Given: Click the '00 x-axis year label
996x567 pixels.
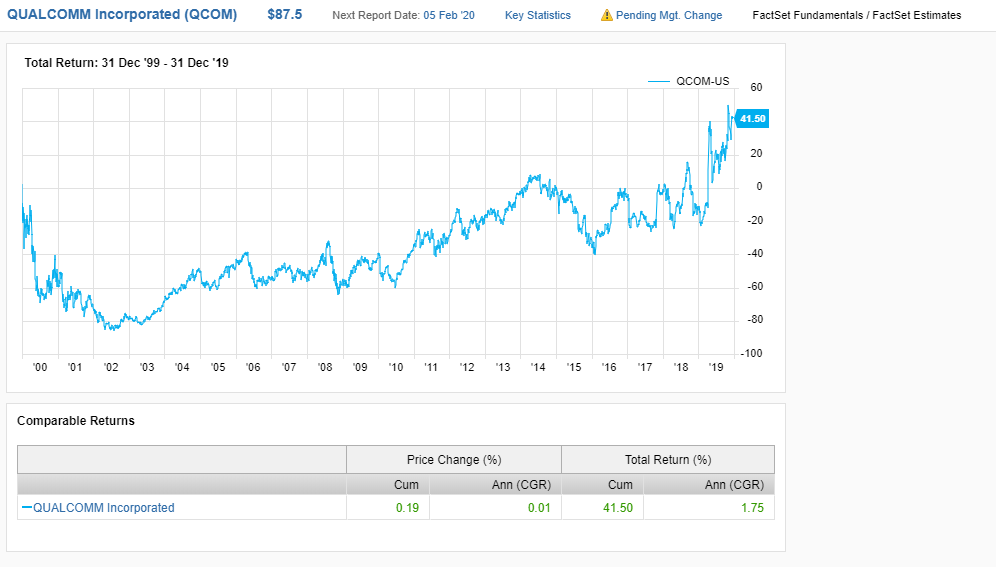Looking at the screenshot, I should (40, 367).
